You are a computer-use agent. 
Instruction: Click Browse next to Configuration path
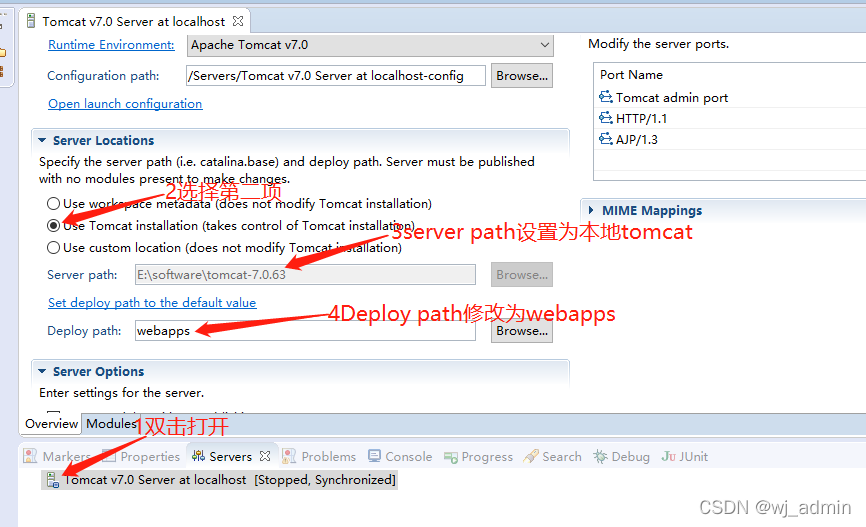tap(522, 76)
